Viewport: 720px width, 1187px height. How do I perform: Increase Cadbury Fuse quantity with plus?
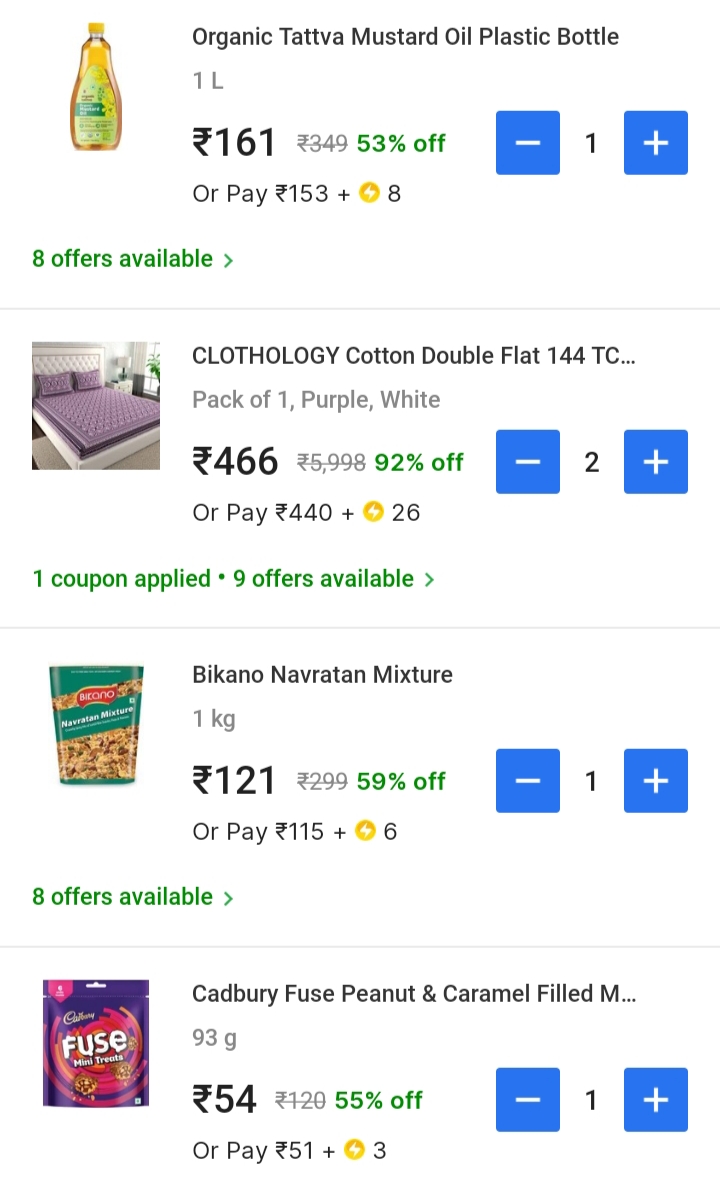[655, 1100]
